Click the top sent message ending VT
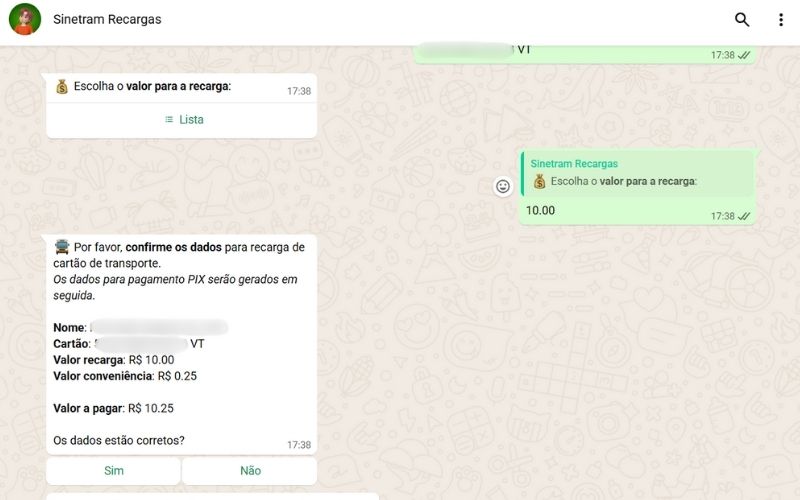The image size is (800, 500). (585, 54)
